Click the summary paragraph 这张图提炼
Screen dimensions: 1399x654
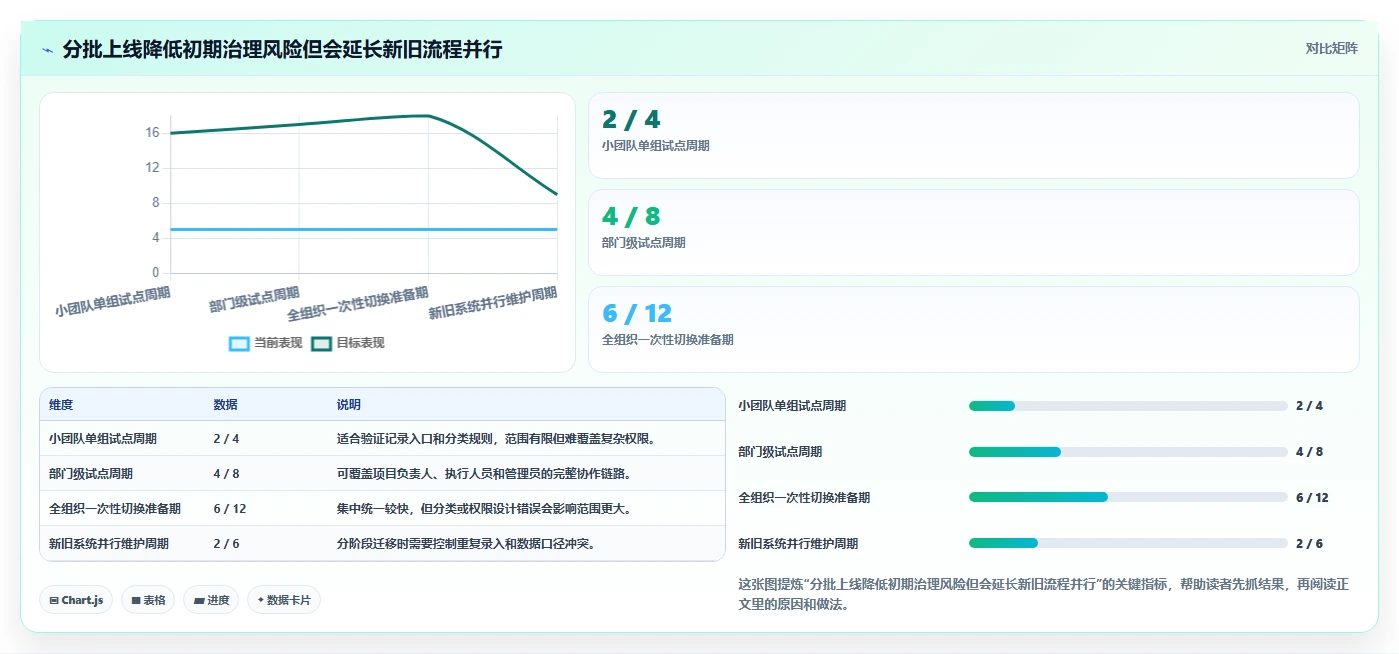(x=1043, y=594)
